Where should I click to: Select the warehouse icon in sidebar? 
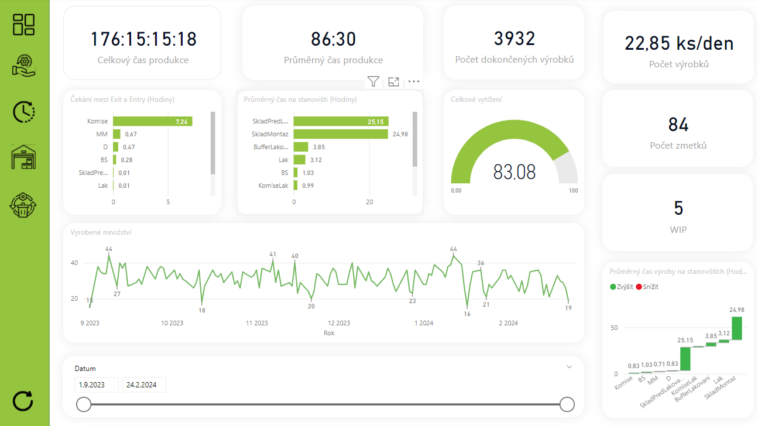[x=24, y=158]
